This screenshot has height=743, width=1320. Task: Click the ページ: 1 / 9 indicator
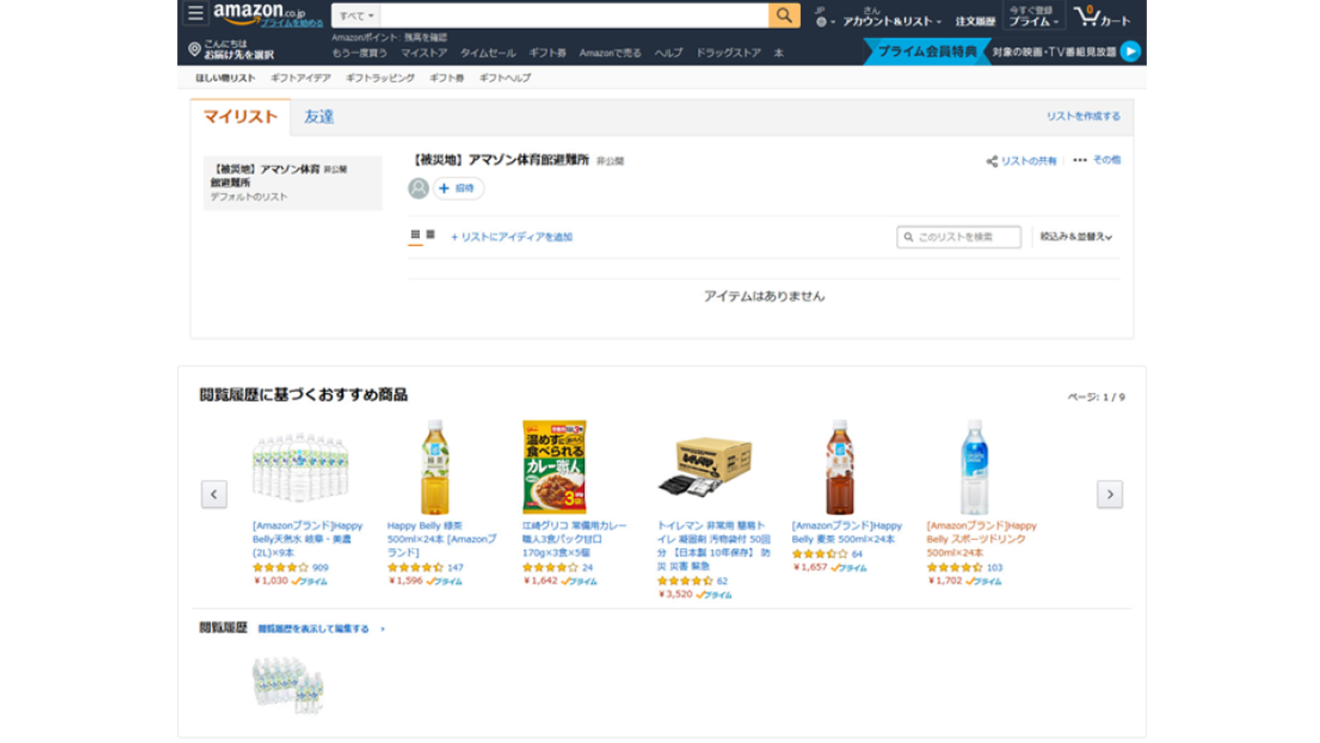(x=1096, y=397)
